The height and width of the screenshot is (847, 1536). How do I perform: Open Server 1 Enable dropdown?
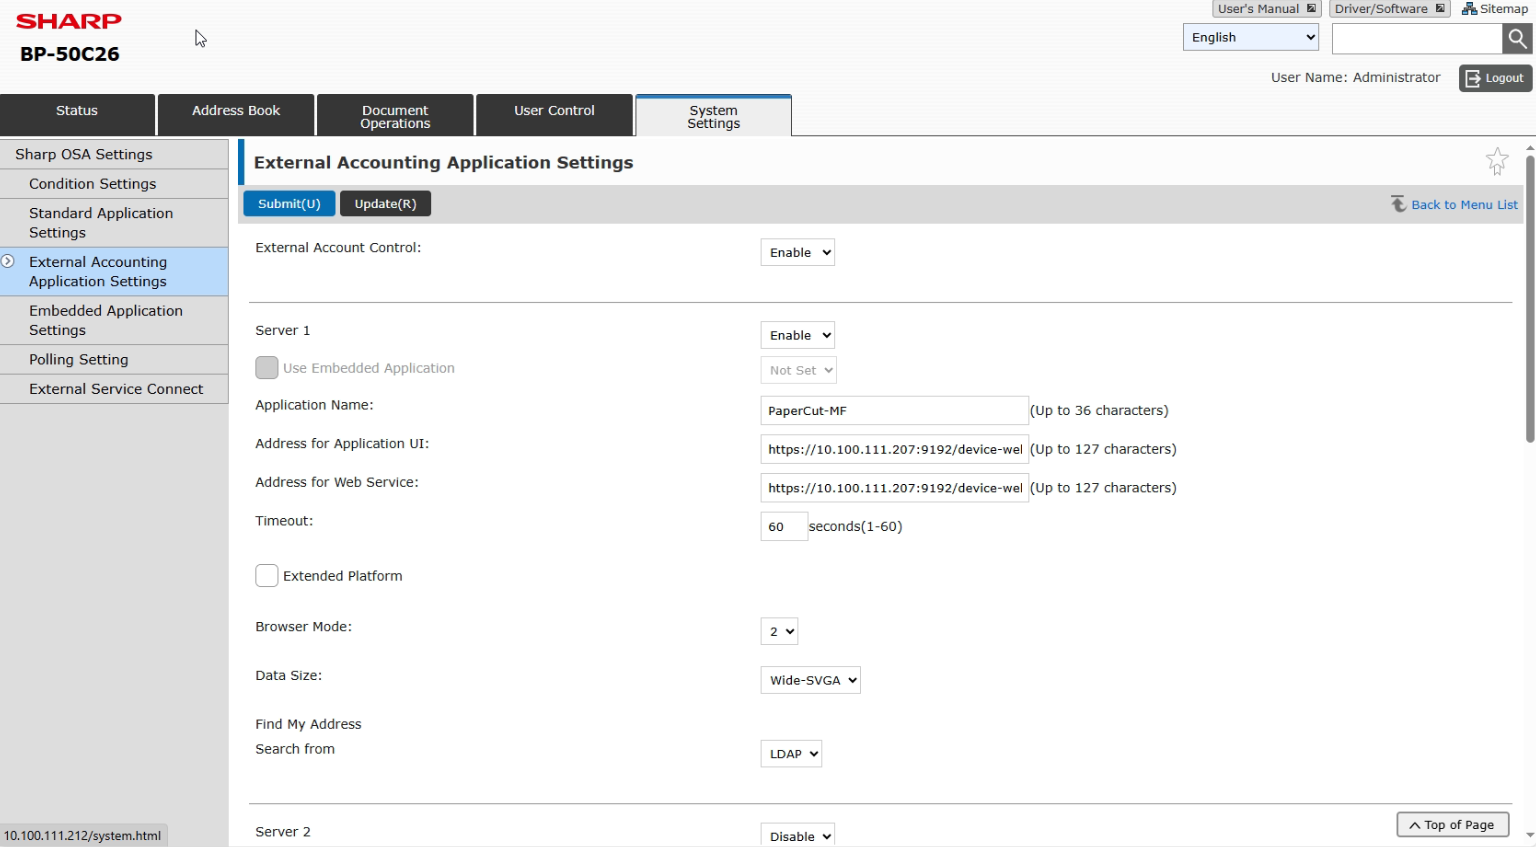click(798, 336)
